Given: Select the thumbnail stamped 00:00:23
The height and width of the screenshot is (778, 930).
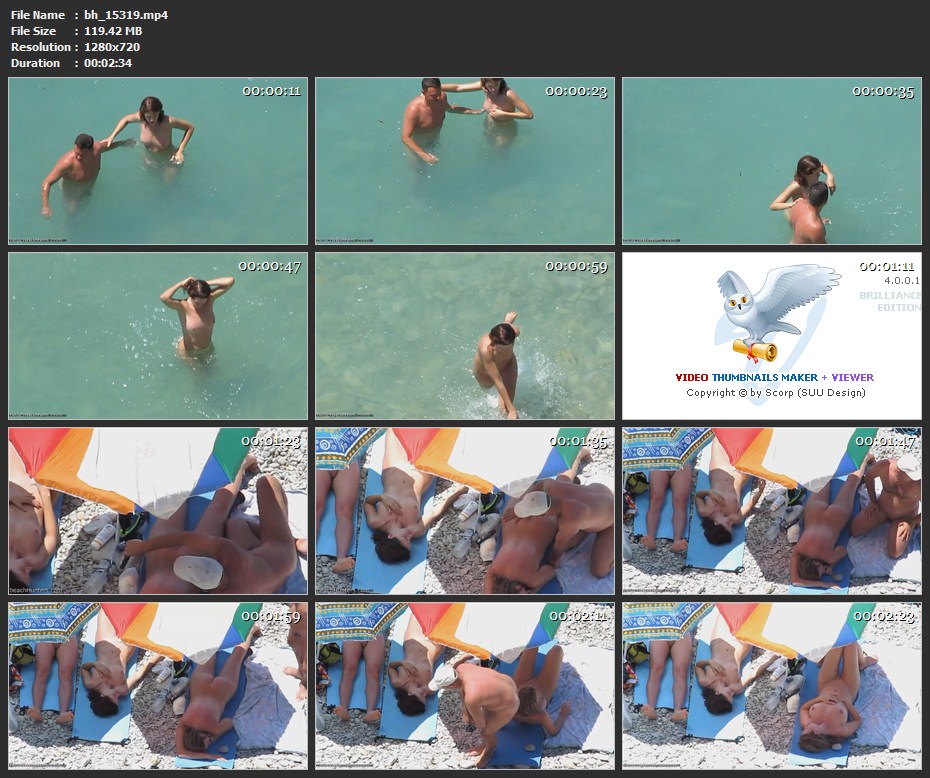Looking at the screenshot, I should (465, 161).
